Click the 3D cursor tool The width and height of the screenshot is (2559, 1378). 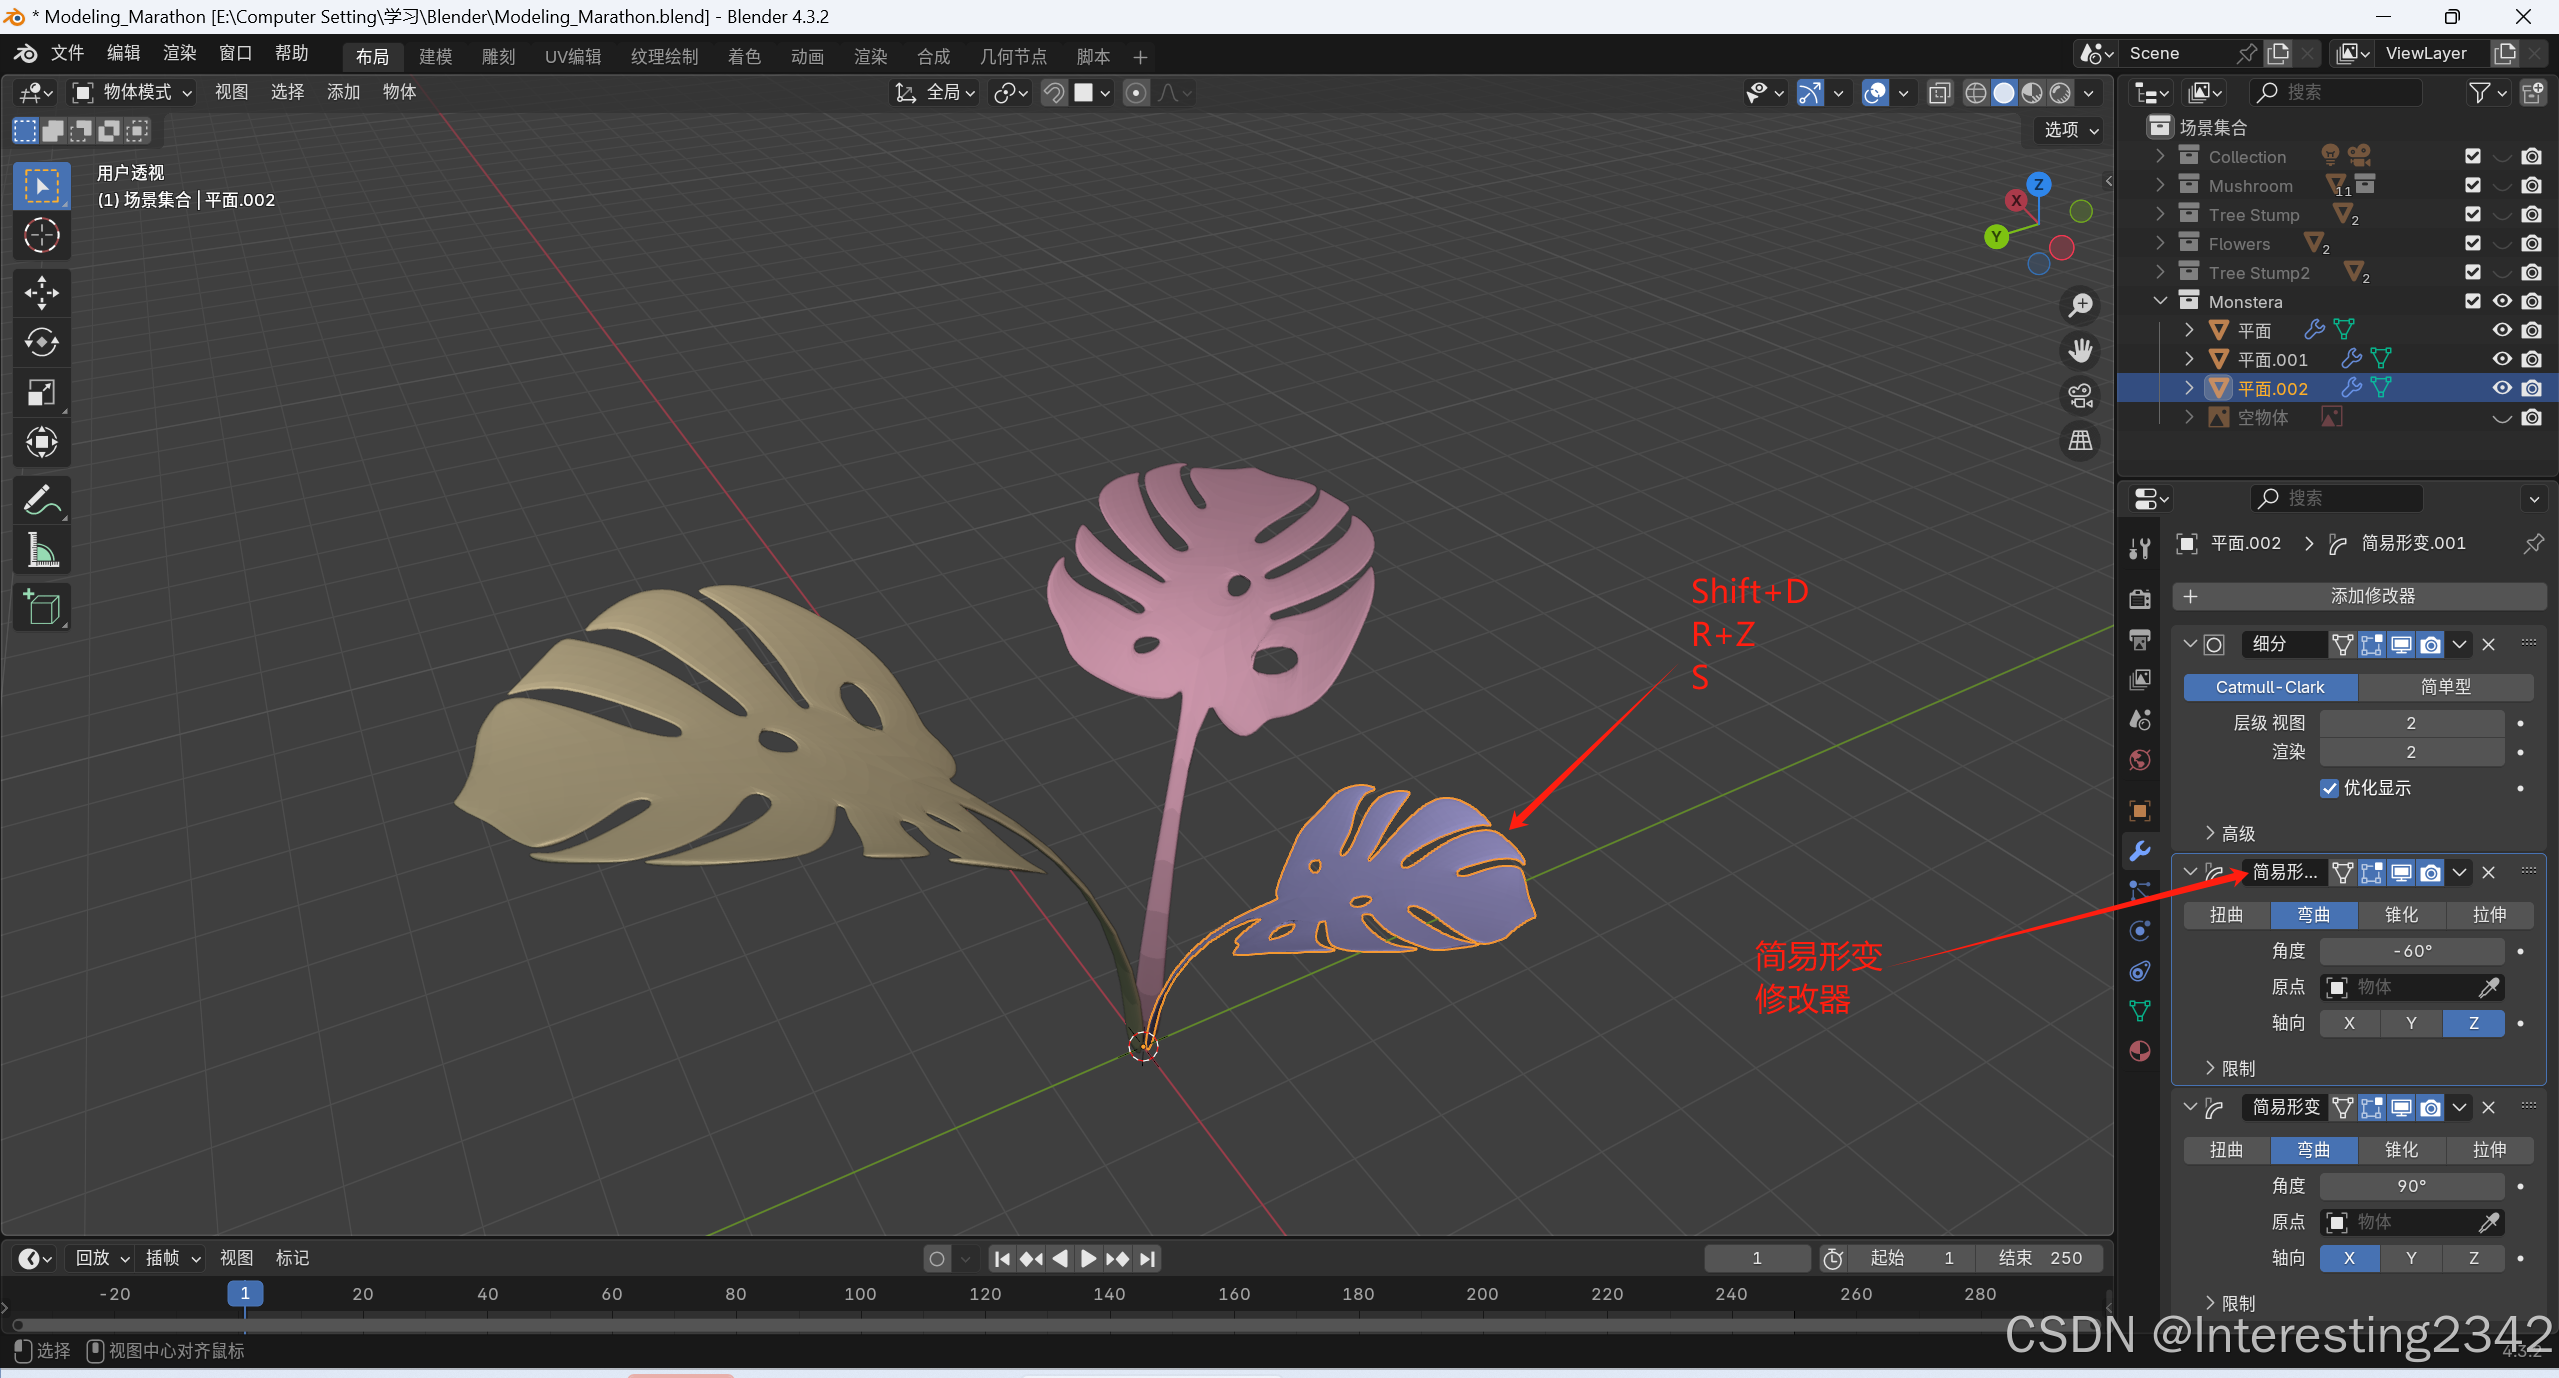pos(41,236)
